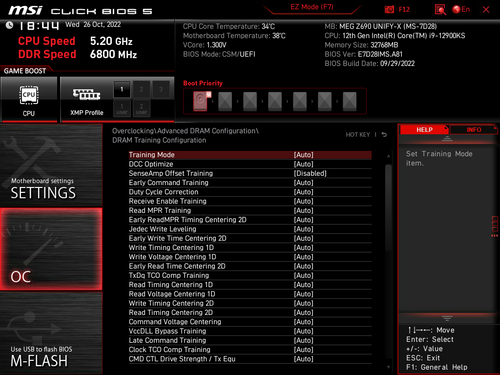The width and height of the screenshot is (500, 375).
Task: Select VccDLL Bypass Training row
Action: pos(250,331)
